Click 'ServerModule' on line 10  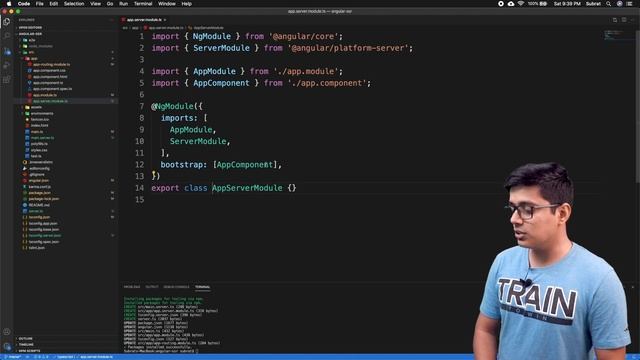pyautogui.click(x=198, y=141)
